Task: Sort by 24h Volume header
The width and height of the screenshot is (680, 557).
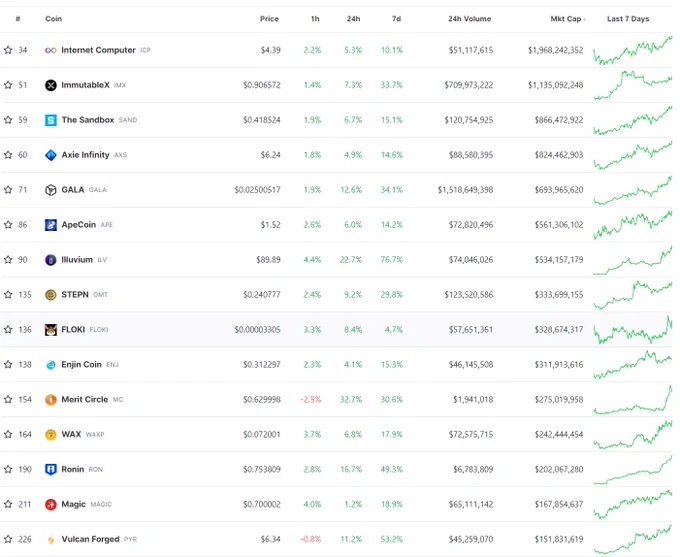Action: click(470, 19)
